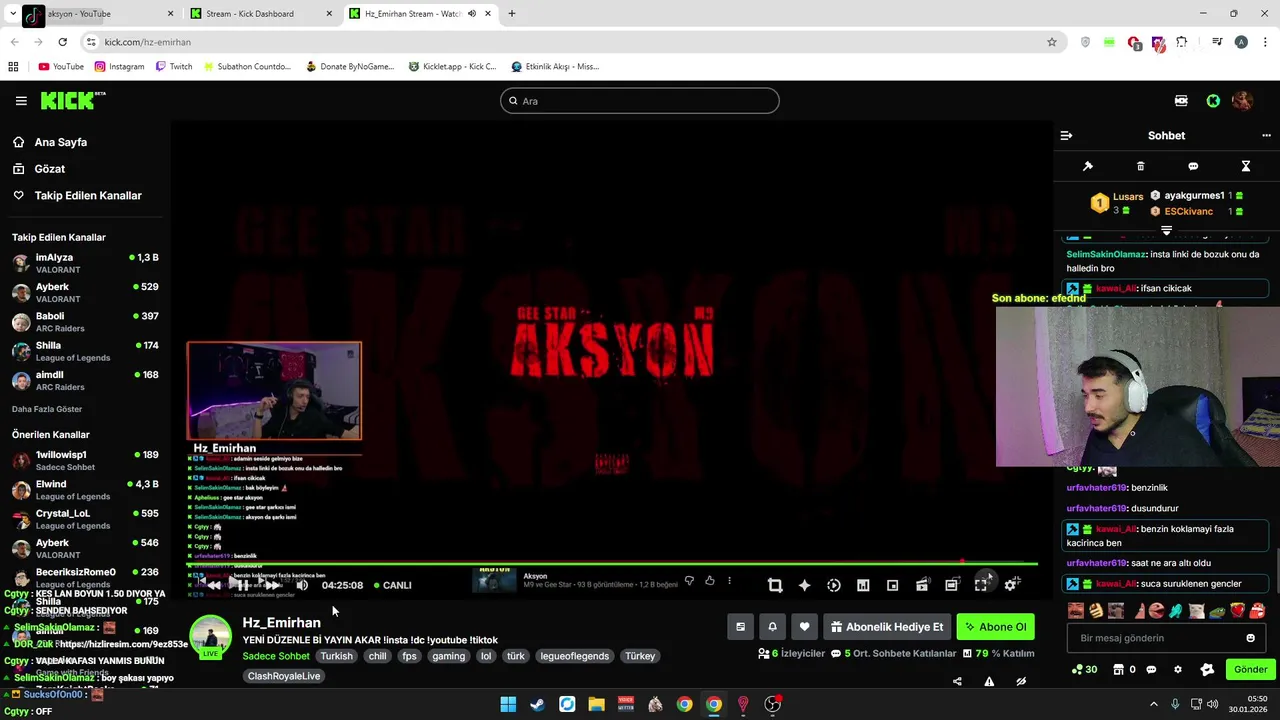Image resolution: width=1280 pixels, height=720 pixels.
Task: Open the Sadece Sohbet category link
Action: tap(276, 656)
